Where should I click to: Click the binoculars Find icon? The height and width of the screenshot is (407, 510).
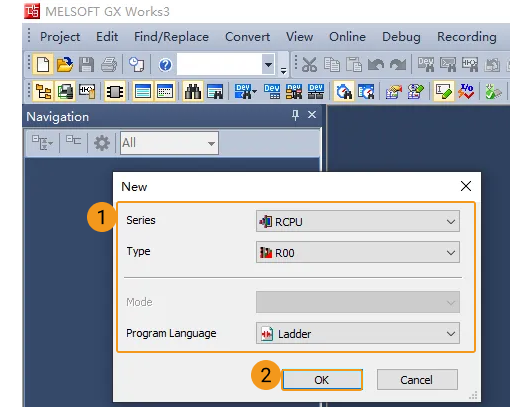click(x=193, y=91)
